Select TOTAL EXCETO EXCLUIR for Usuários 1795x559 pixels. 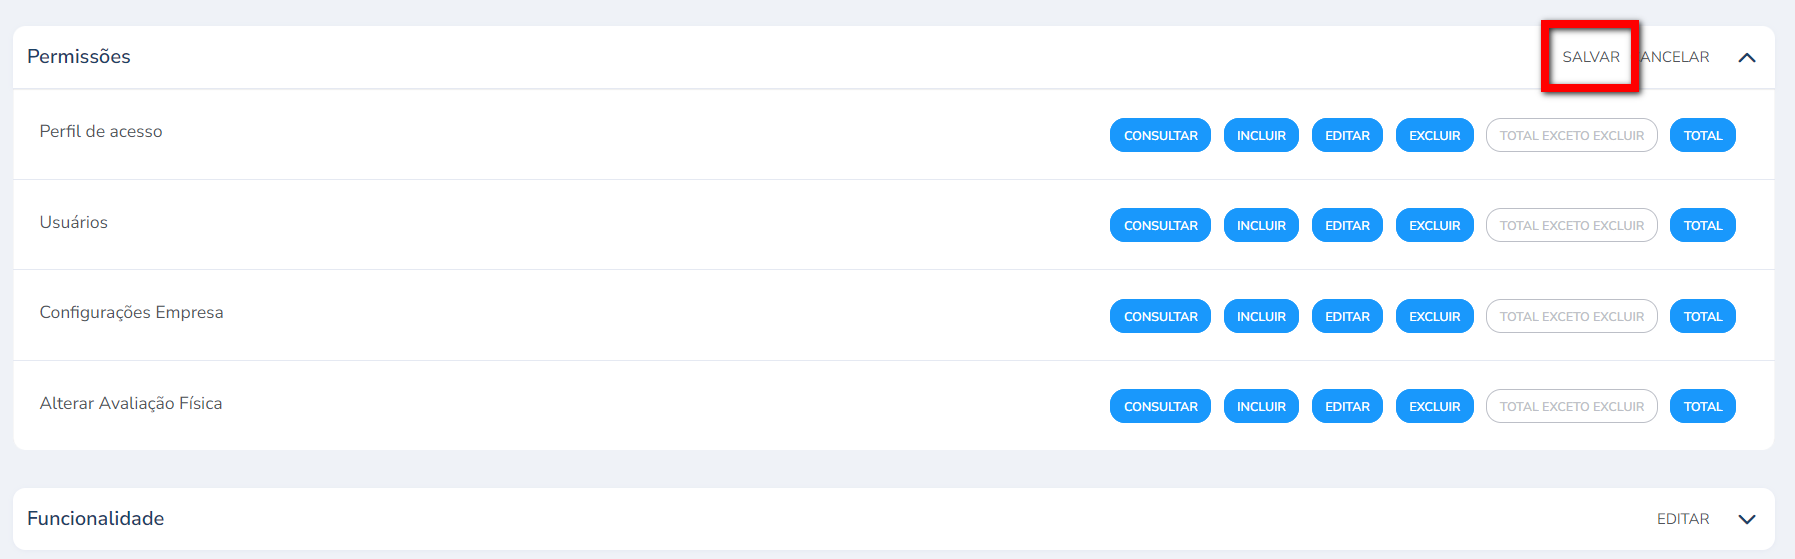[1571, 226]
